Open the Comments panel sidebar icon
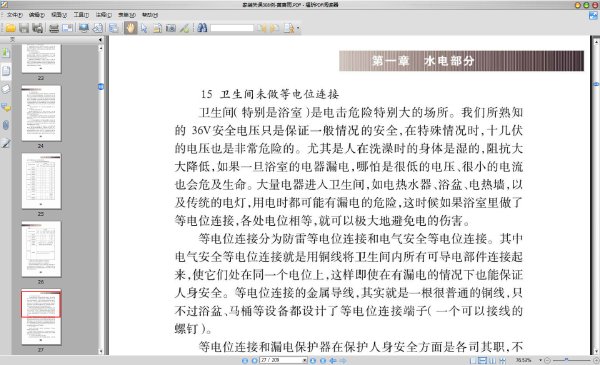600x365 pixels. 6,107
